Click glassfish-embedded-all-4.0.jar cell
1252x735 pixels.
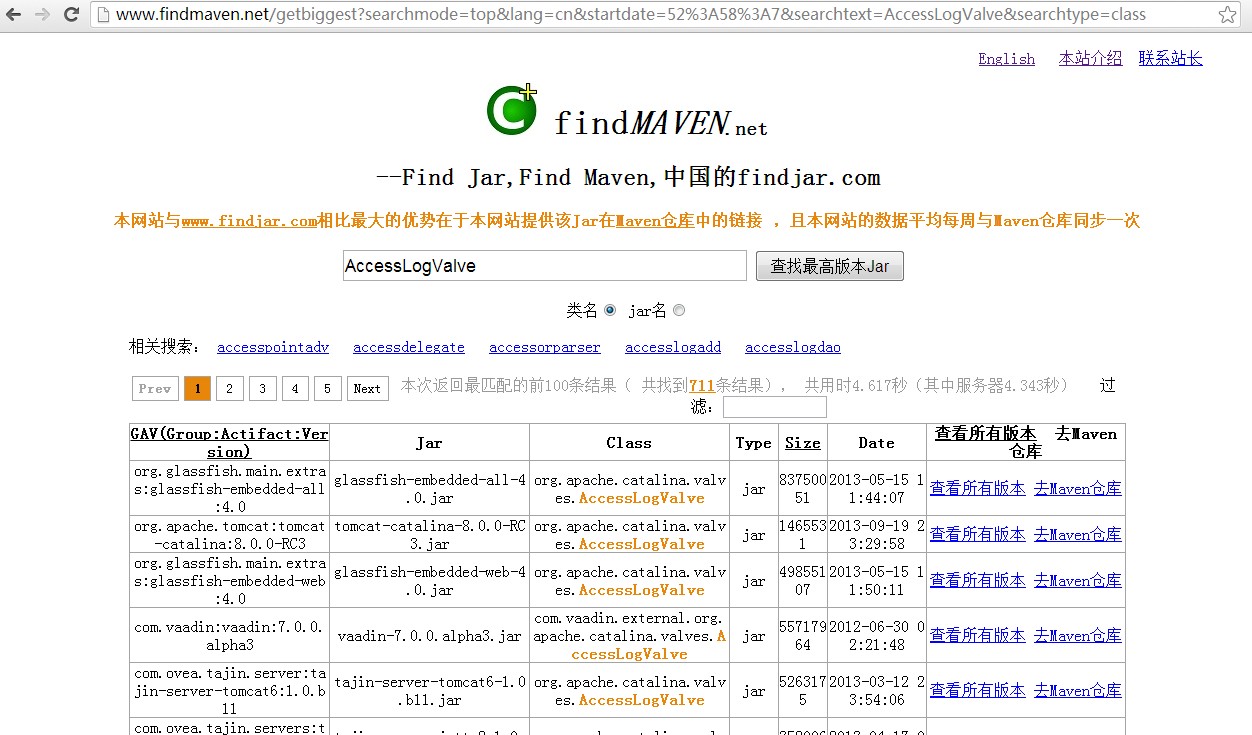pyautogui.click(x=429, y=489)
